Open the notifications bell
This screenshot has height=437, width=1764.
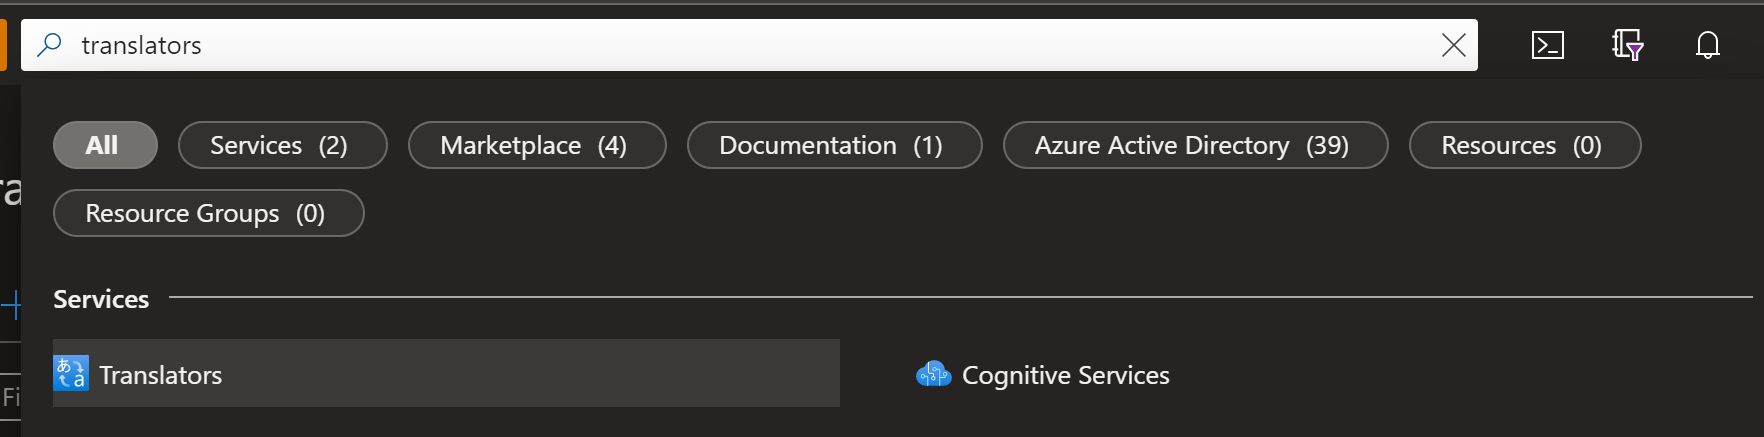[1707, 45]
